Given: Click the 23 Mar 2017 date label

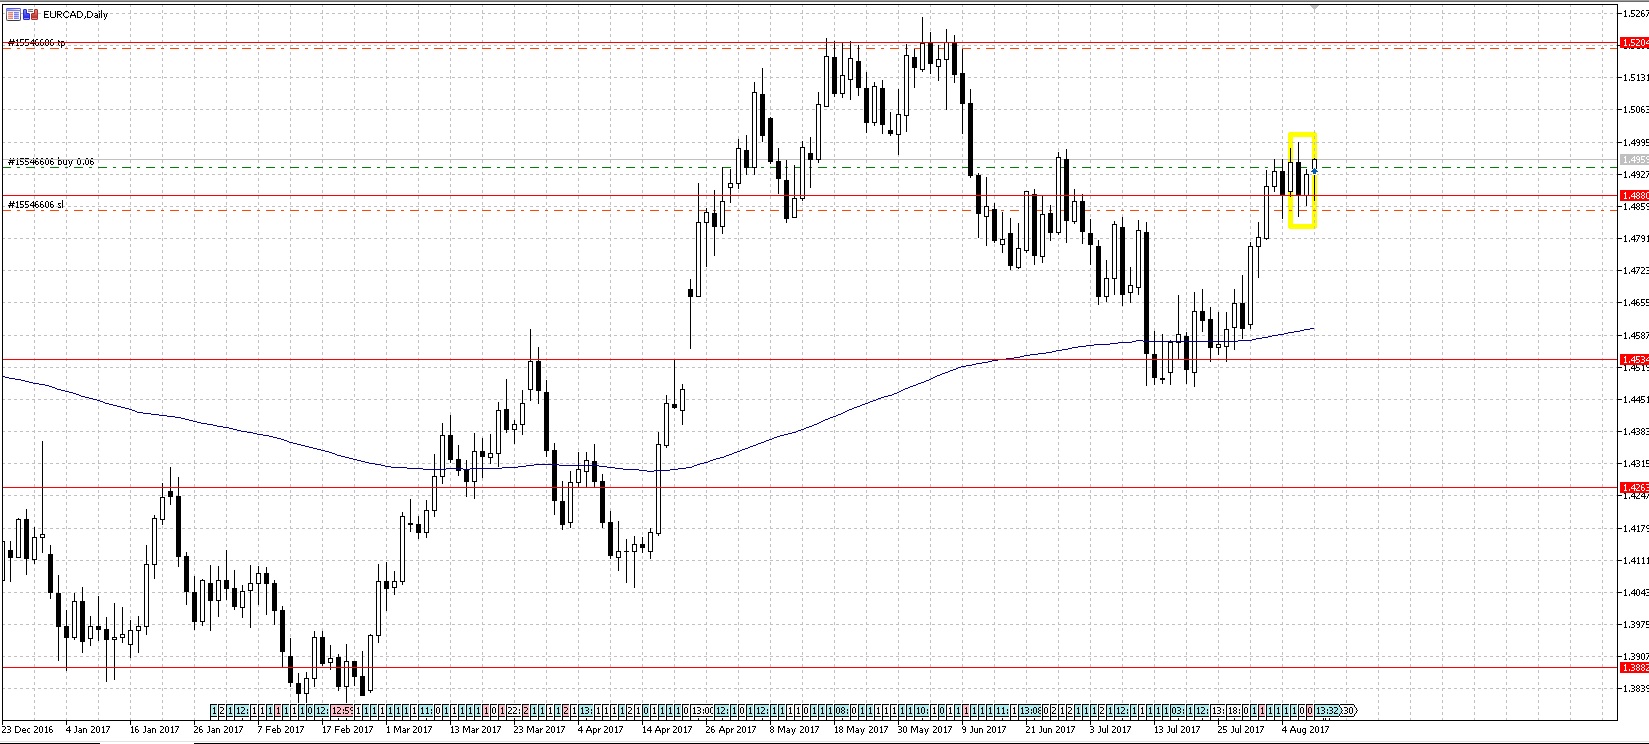Looking at the screenshot, I should [539, 729].
